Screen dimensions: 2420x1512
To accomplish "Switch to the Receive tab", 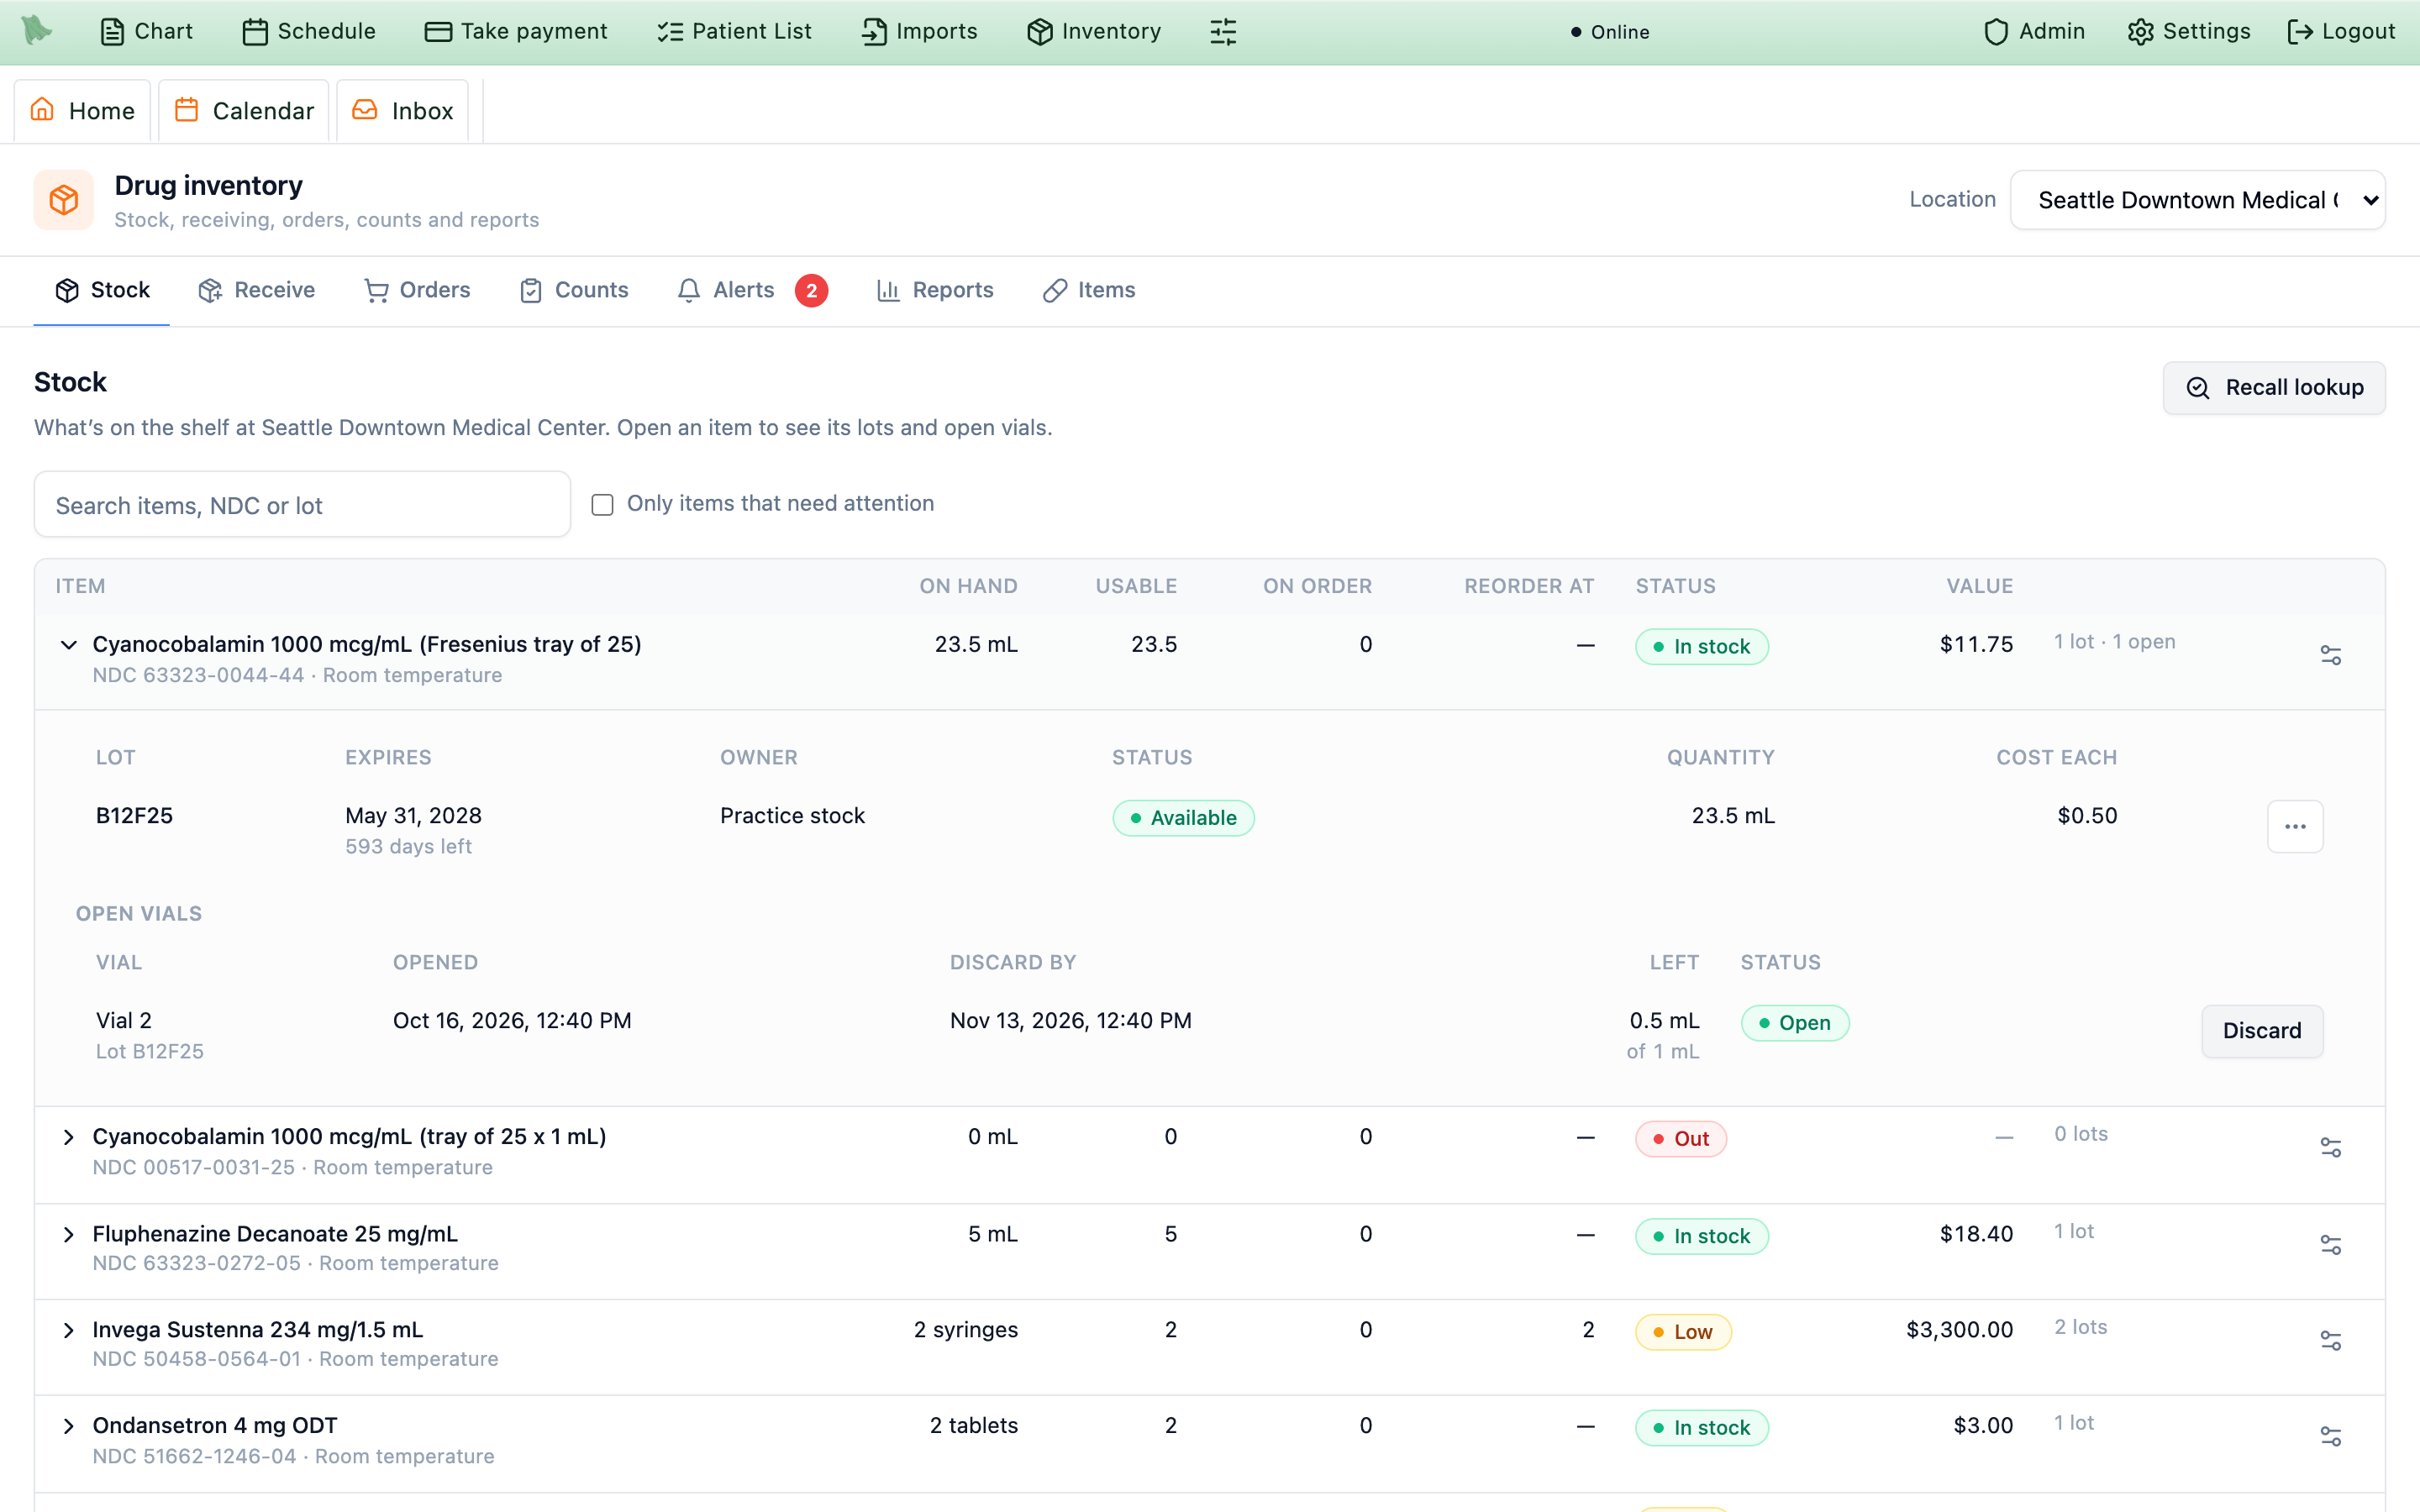I will [x=256, y=290].
